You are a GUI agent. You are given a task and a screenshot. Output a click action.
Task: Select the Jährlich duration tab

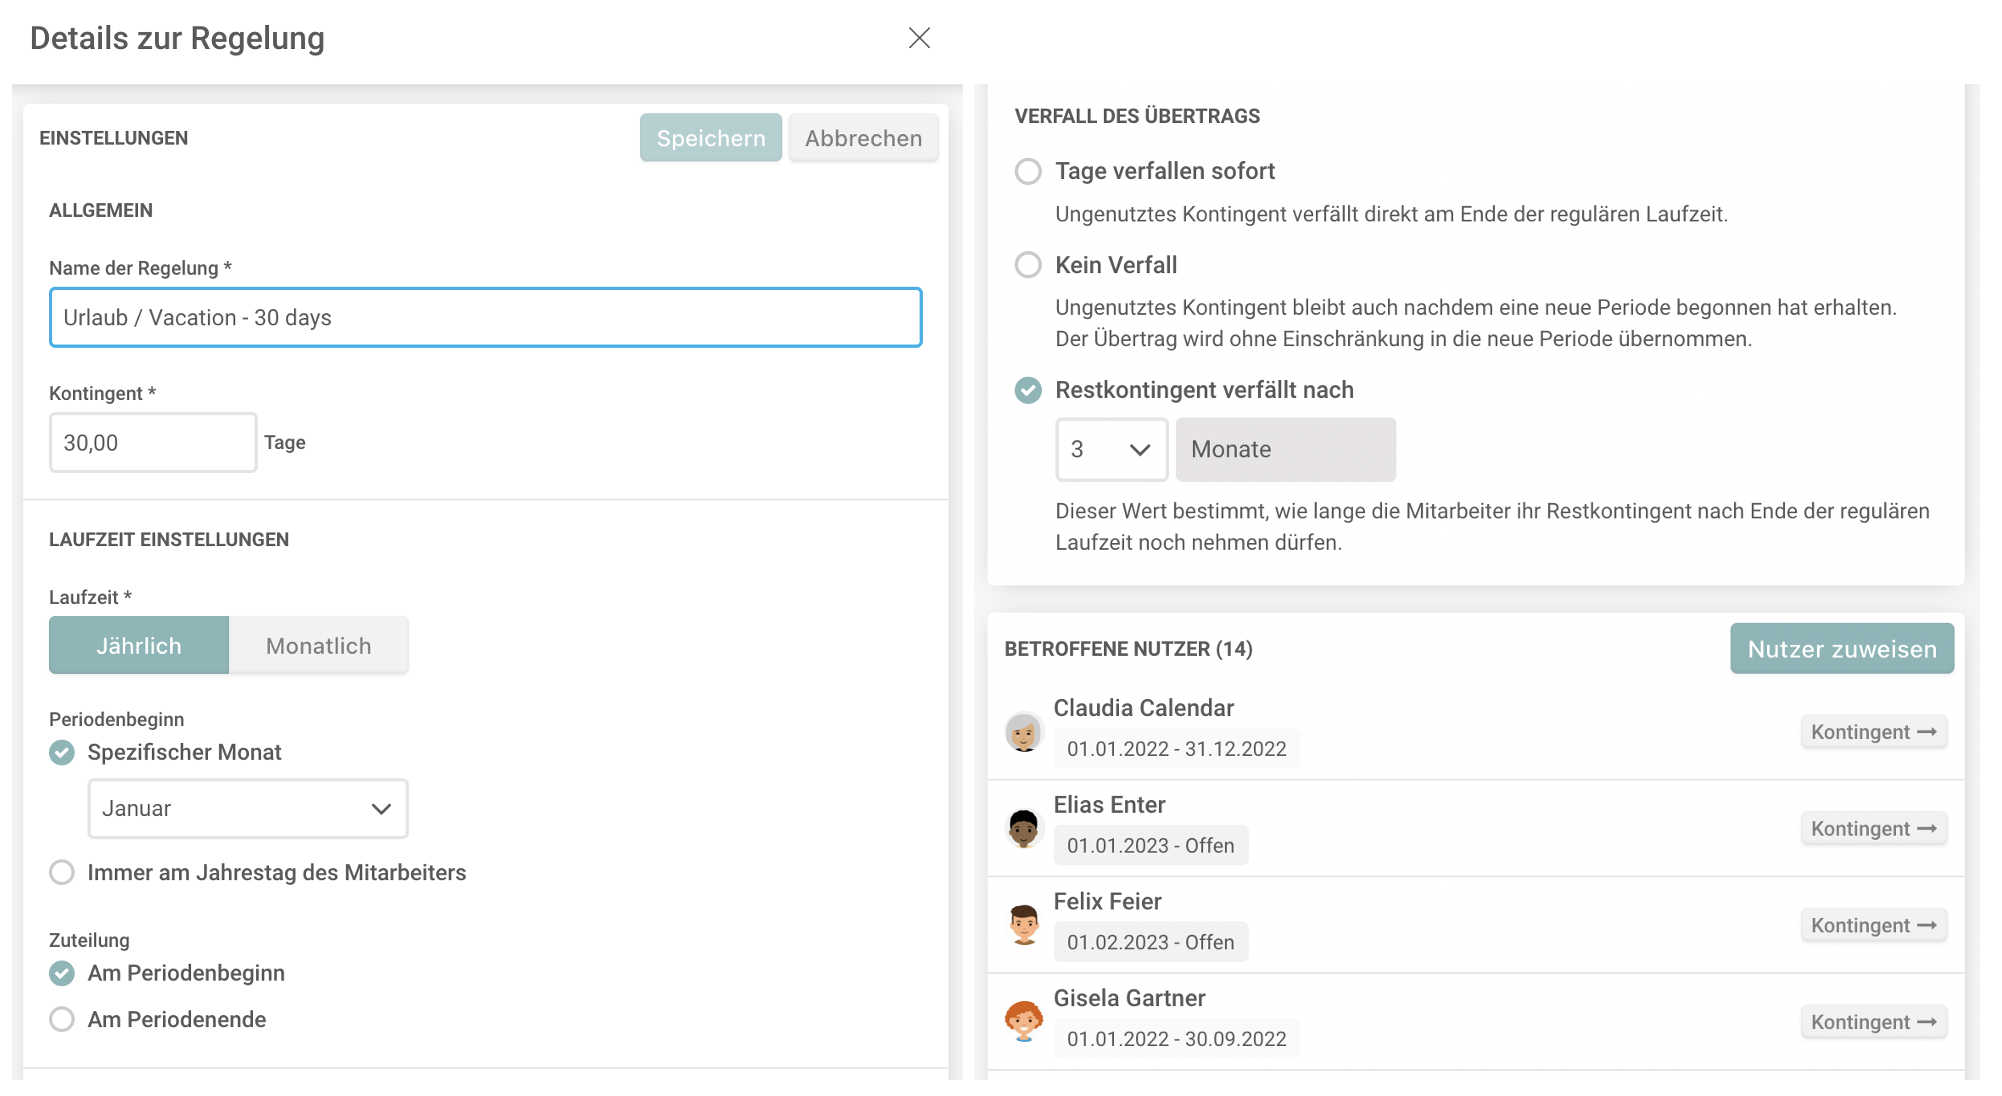click(x=139, y=646)
